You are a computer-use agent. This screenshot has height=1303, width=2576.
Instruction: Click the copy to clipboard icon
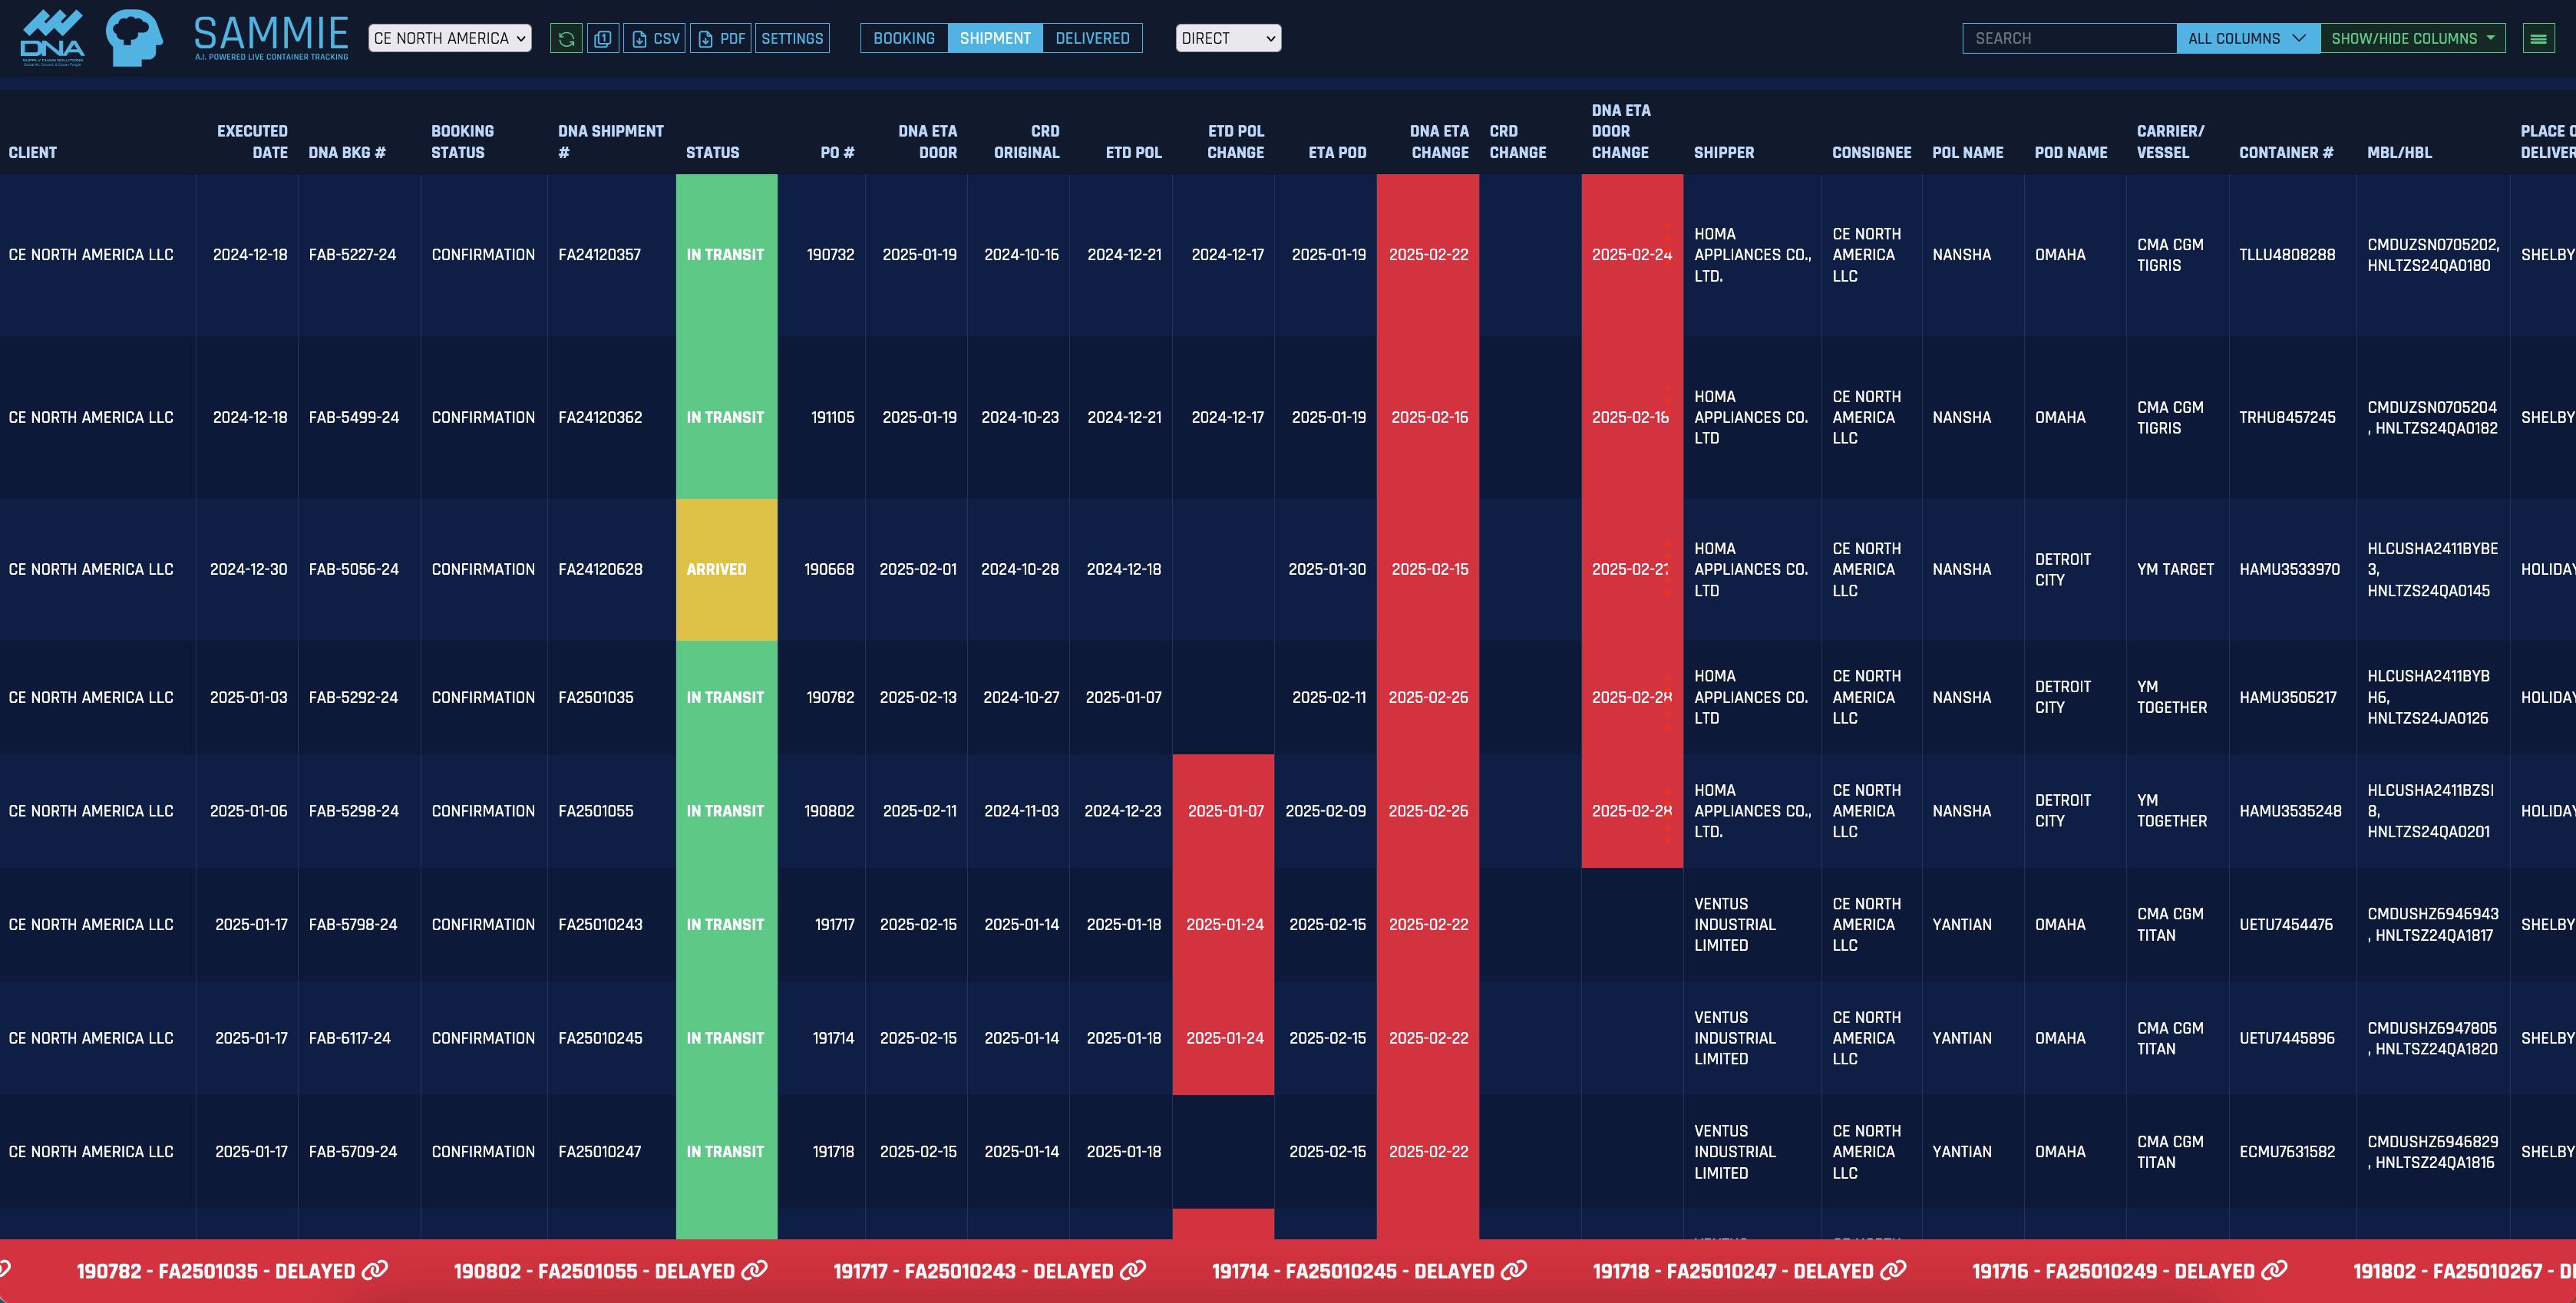(x=603, y=38)
